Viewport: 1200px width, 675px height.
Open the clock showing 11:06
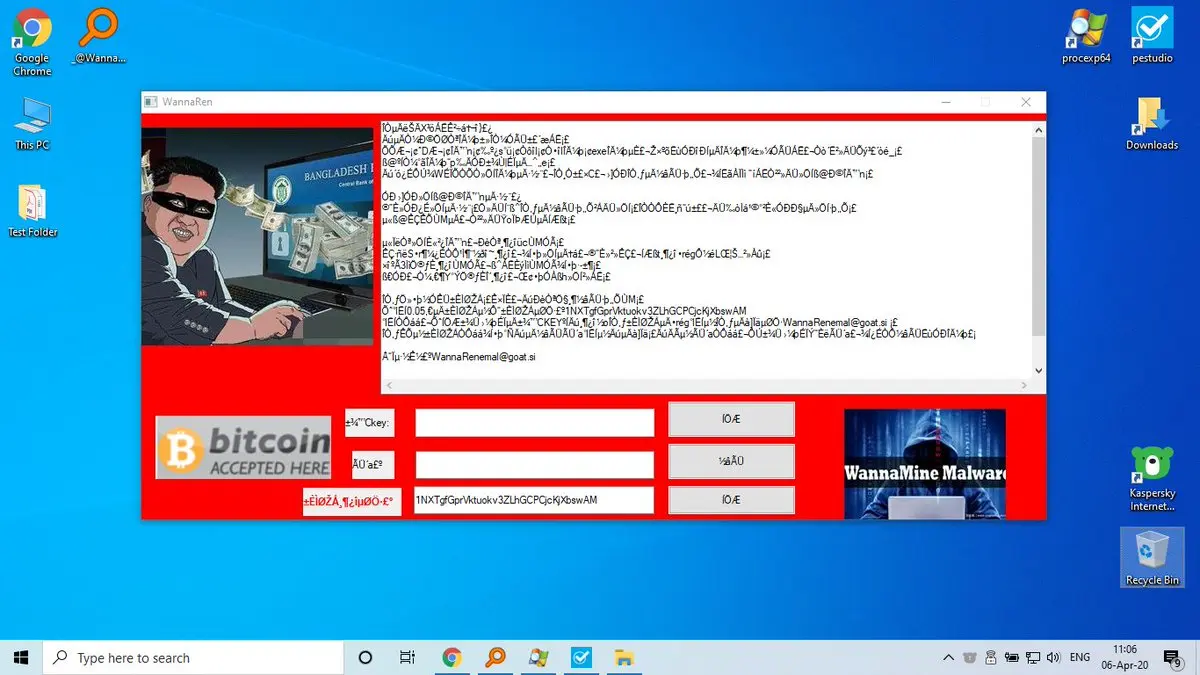pyautogui.click(x=1125, y=657)
